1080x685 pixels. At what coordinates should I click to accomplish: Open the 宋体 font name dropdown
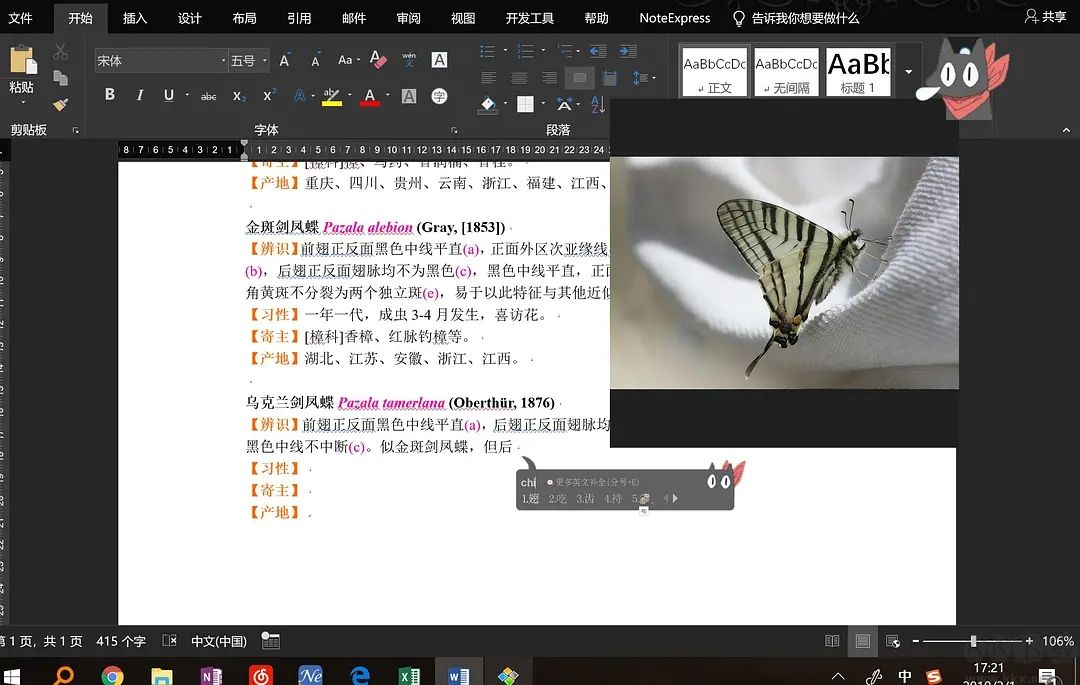(x=223, y=61)
